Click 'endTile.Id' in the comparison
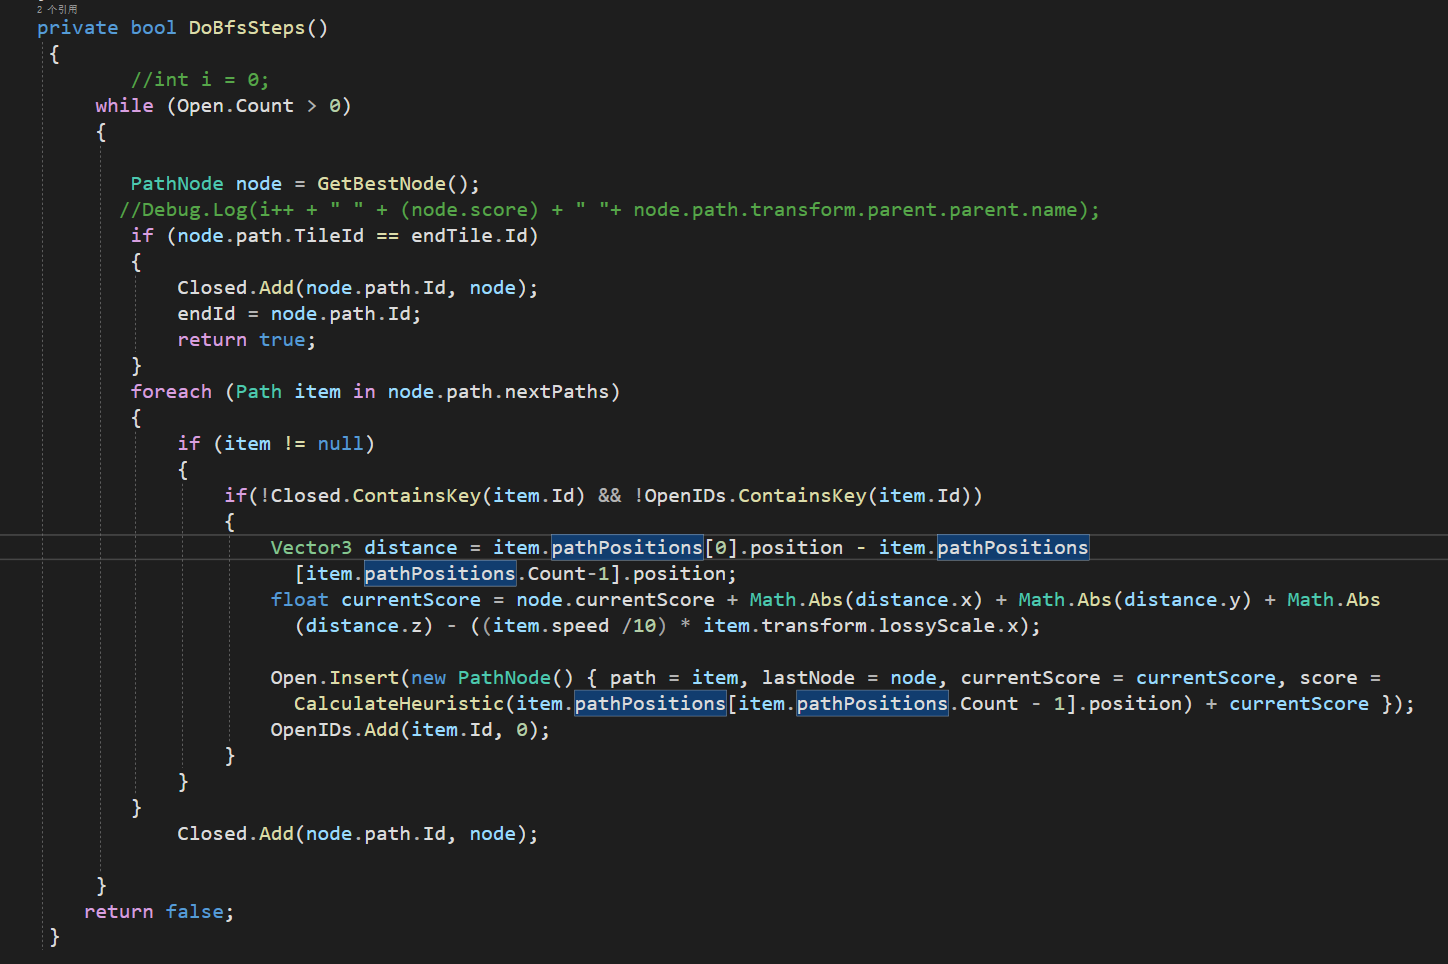The height and width of the screenshot is (964, 1448). point(469,236)
